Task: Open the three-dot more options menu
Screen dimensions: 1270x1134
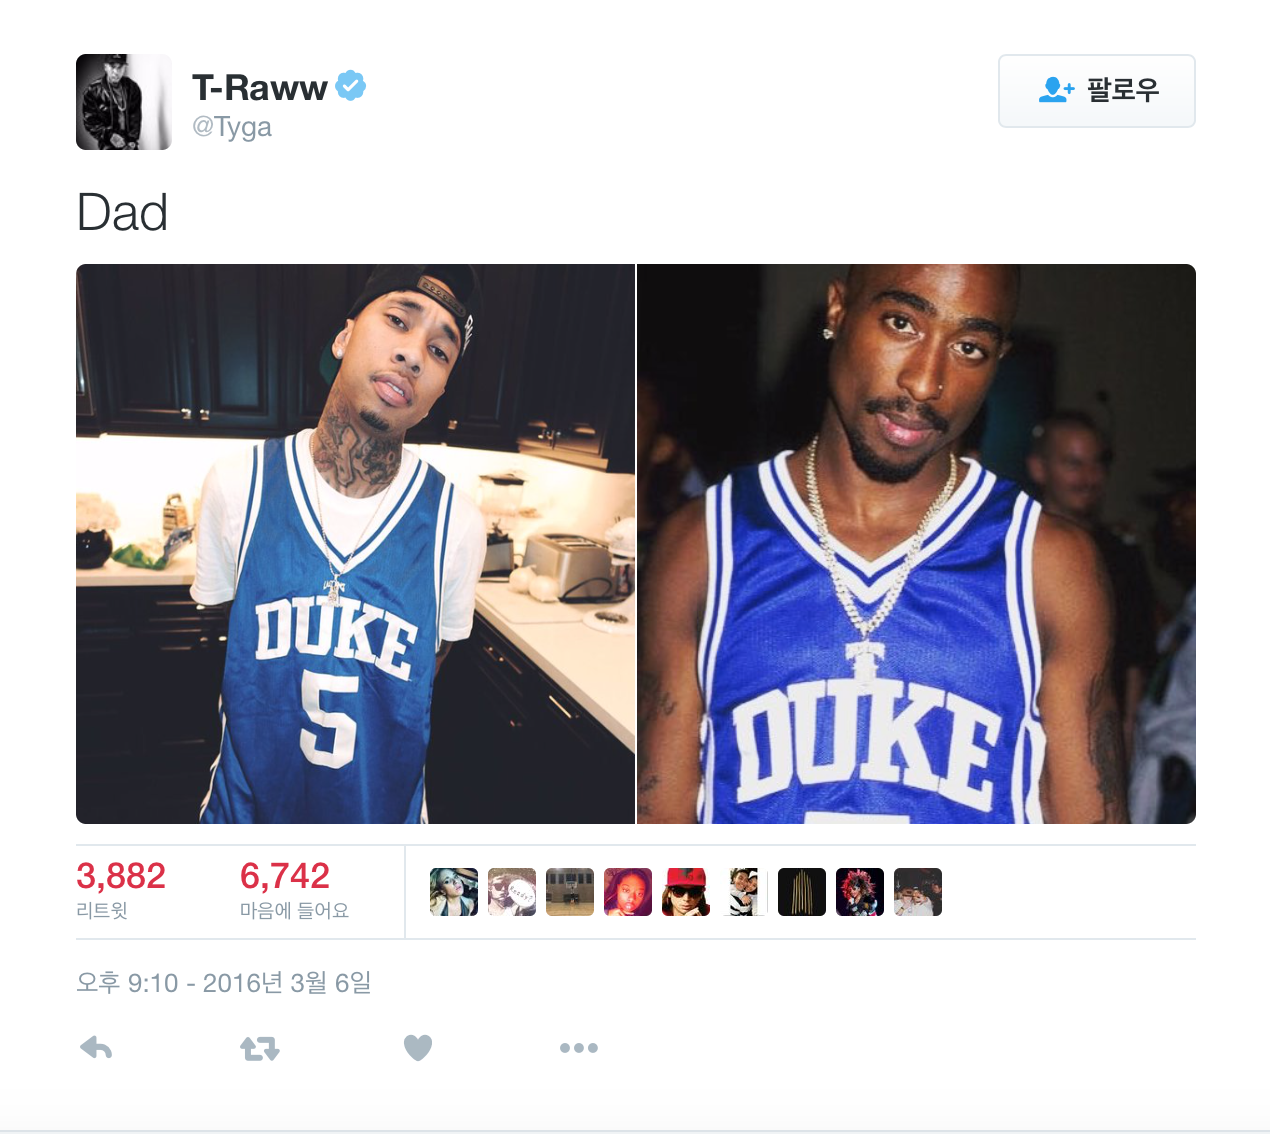Action: pyautogui.click(x=579, y=1048)
